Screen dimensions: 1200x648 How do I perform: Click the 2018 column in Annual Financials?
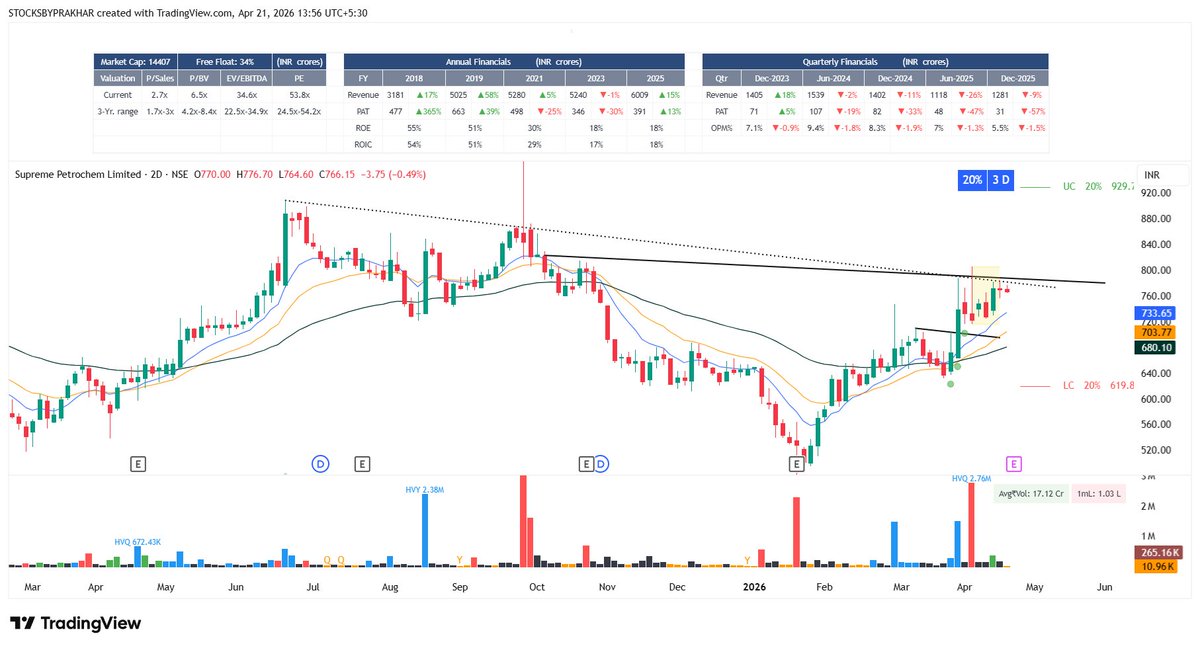(412, 78)
